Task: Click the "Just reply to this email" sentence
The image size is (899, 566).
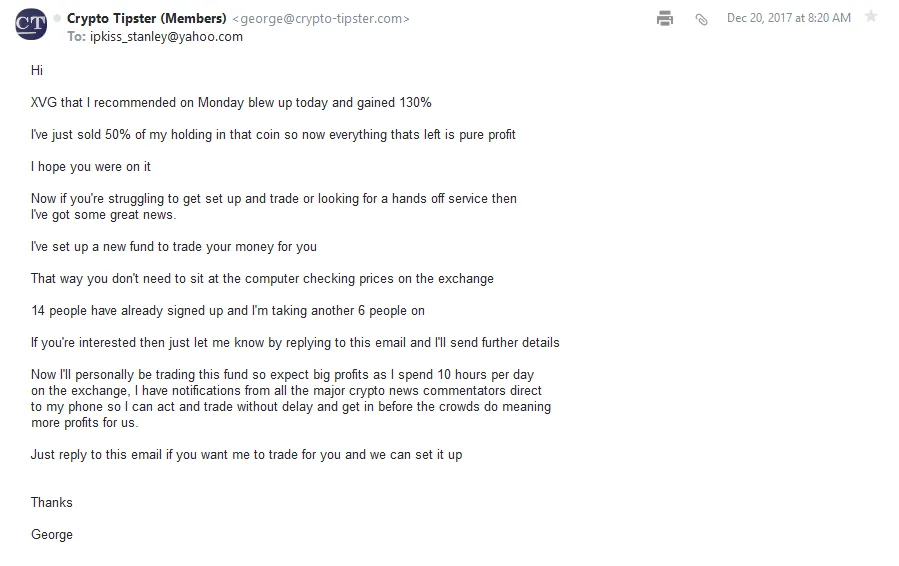Action: click(x=247, y=455)
